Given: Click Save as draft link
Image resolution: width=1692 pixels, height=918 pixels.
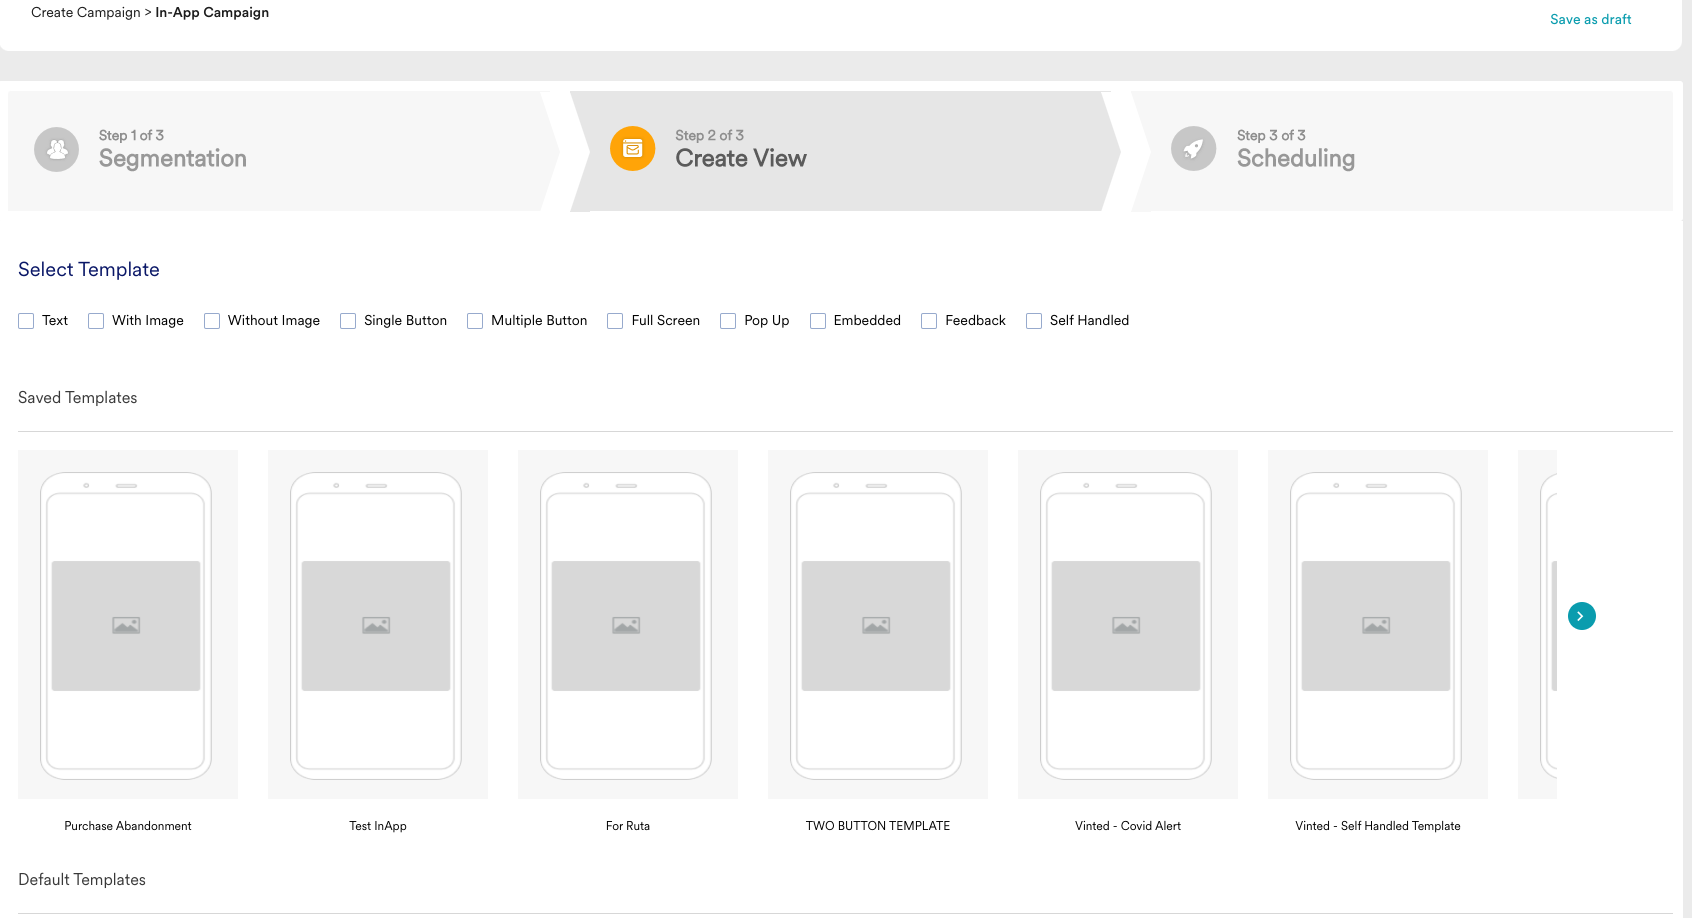Looking at the screenshot, I should [x=1590, y=19].
